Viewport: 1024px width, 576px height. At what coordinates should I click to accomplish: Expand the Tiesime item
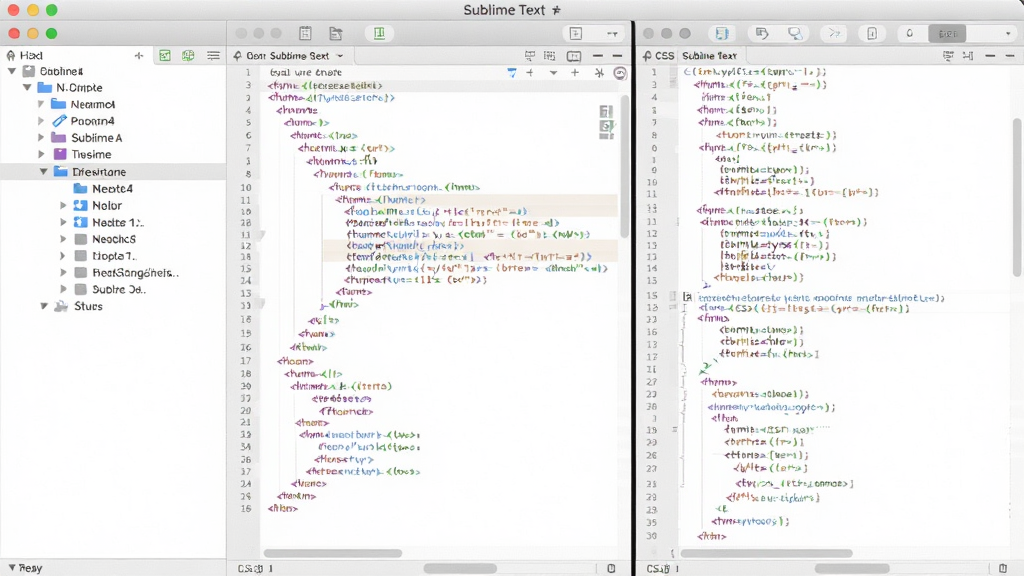pos(41,154)
